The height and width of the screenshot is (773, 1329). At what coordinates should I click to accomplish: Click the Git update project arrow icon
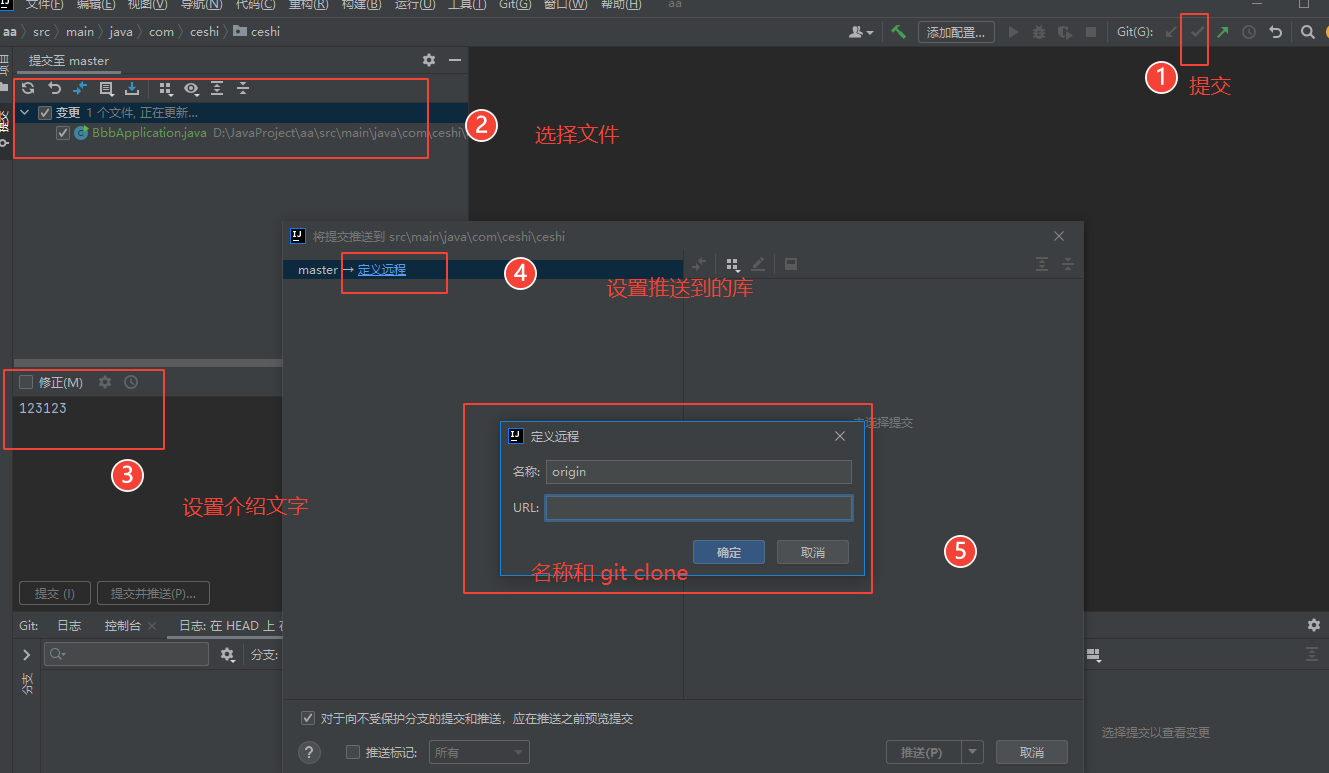coord(1171,32)
